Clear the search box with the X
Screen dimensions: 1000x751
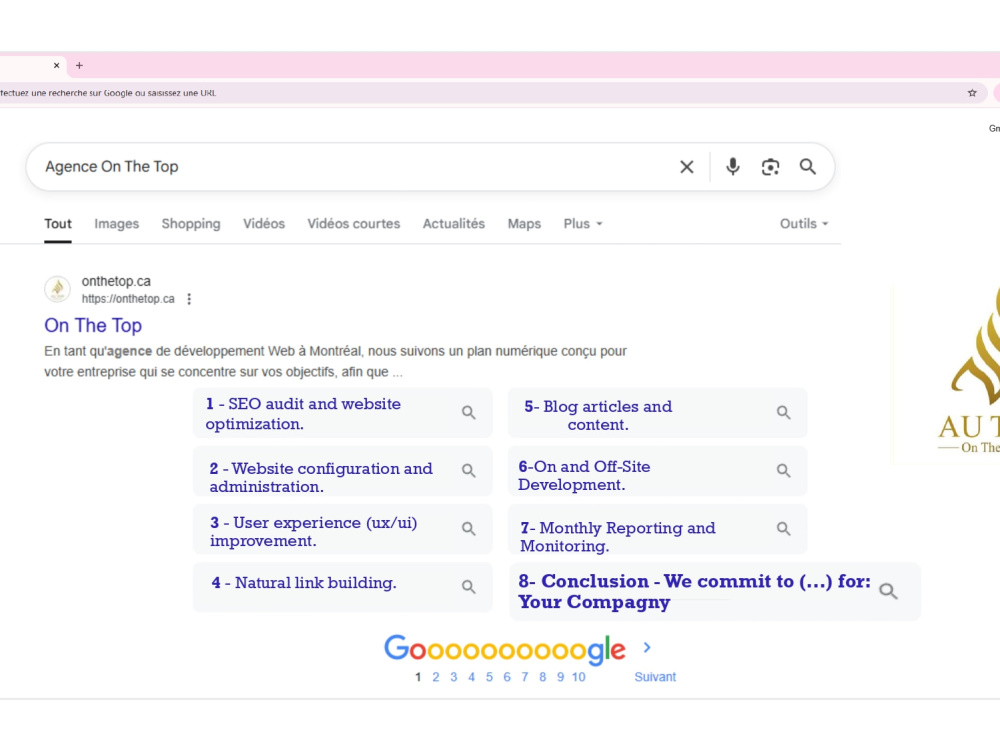tap(687, 167)
